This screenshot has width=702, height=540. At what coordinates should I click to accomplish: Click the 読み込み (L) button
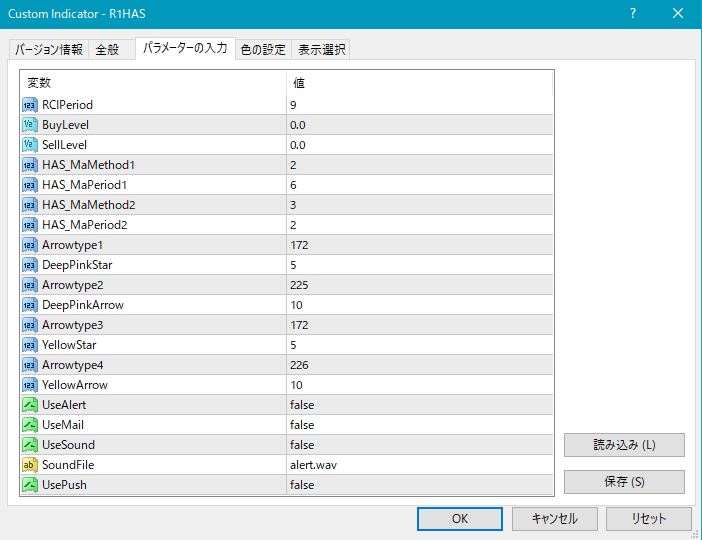click(624, 445)
